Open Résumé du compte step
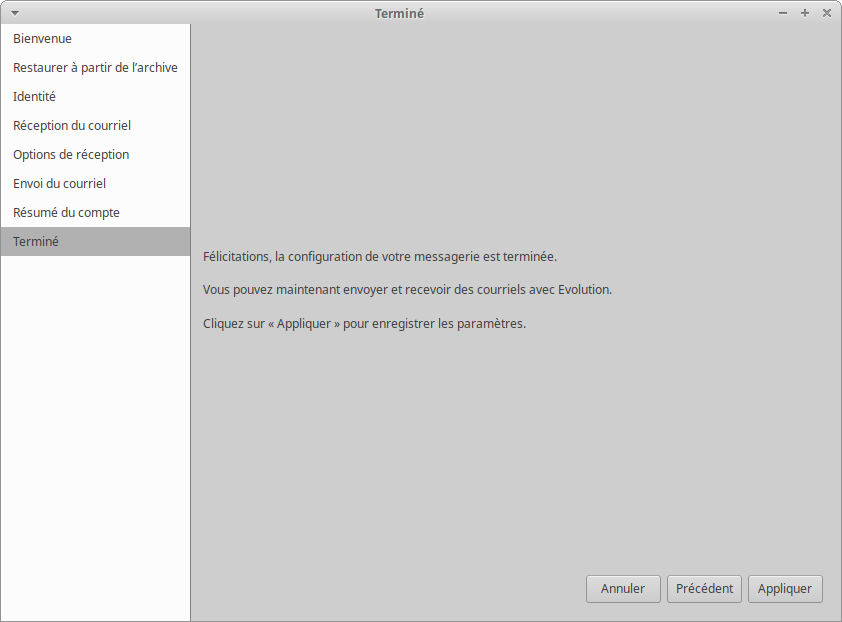This screenshot has height=622, width=842. click(x=66, y=213)
